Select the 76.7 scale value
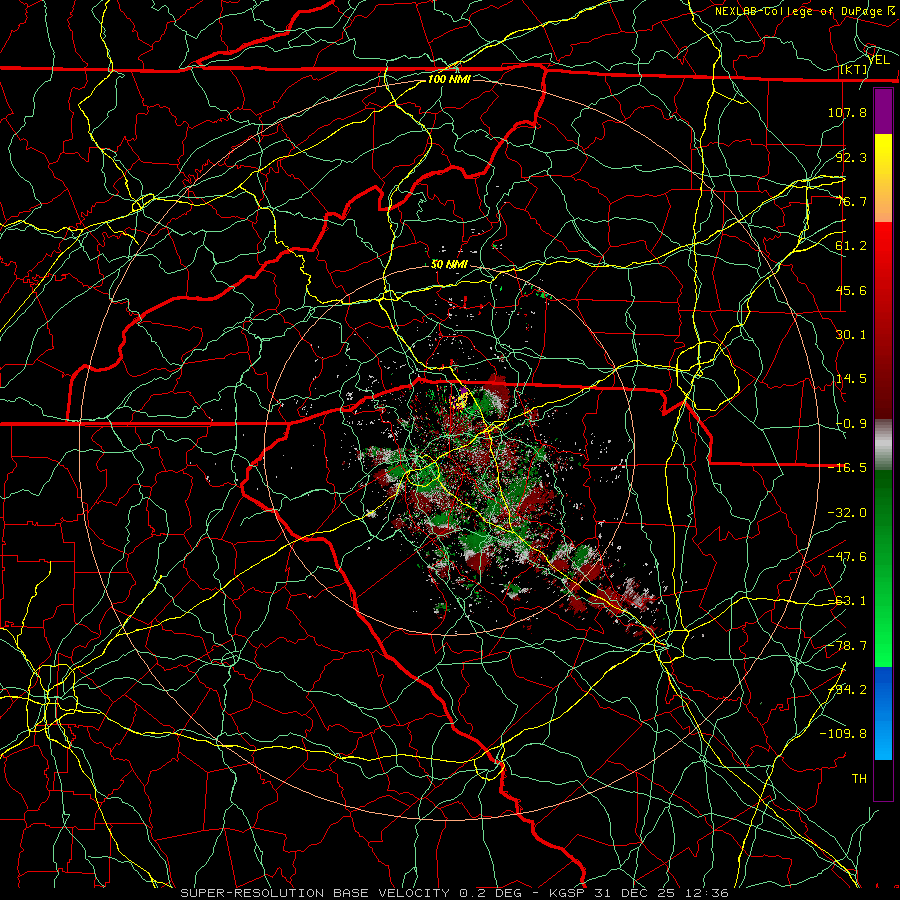Screen dimensions: 900x900 (852, 201)
